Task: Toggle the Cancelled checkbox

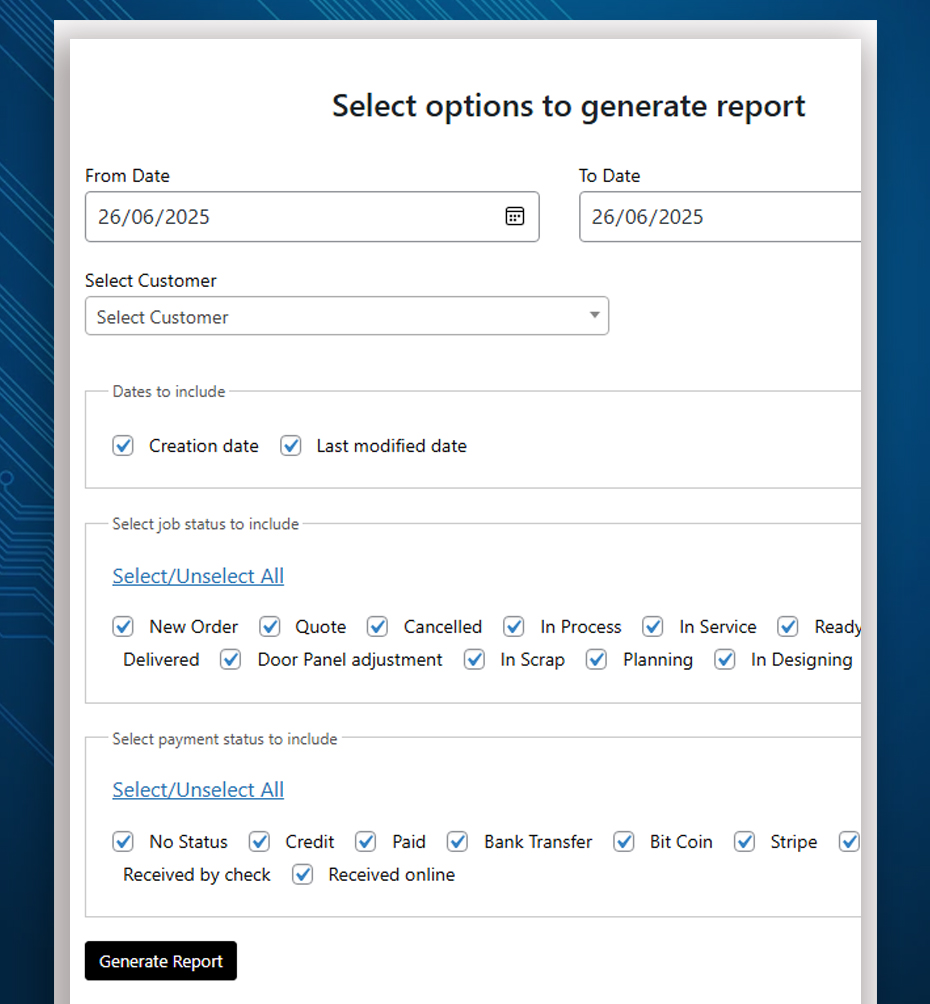Action: coord(377,626)
